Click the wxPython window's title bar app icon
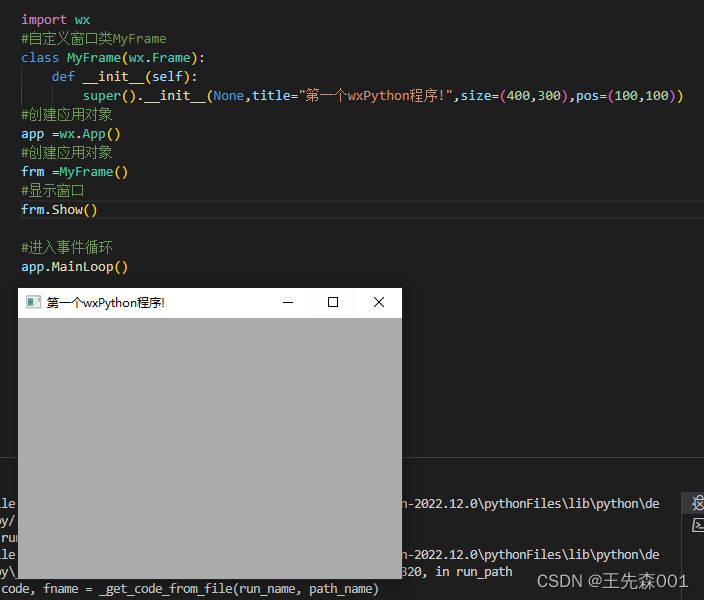 (x=34, y=302)
